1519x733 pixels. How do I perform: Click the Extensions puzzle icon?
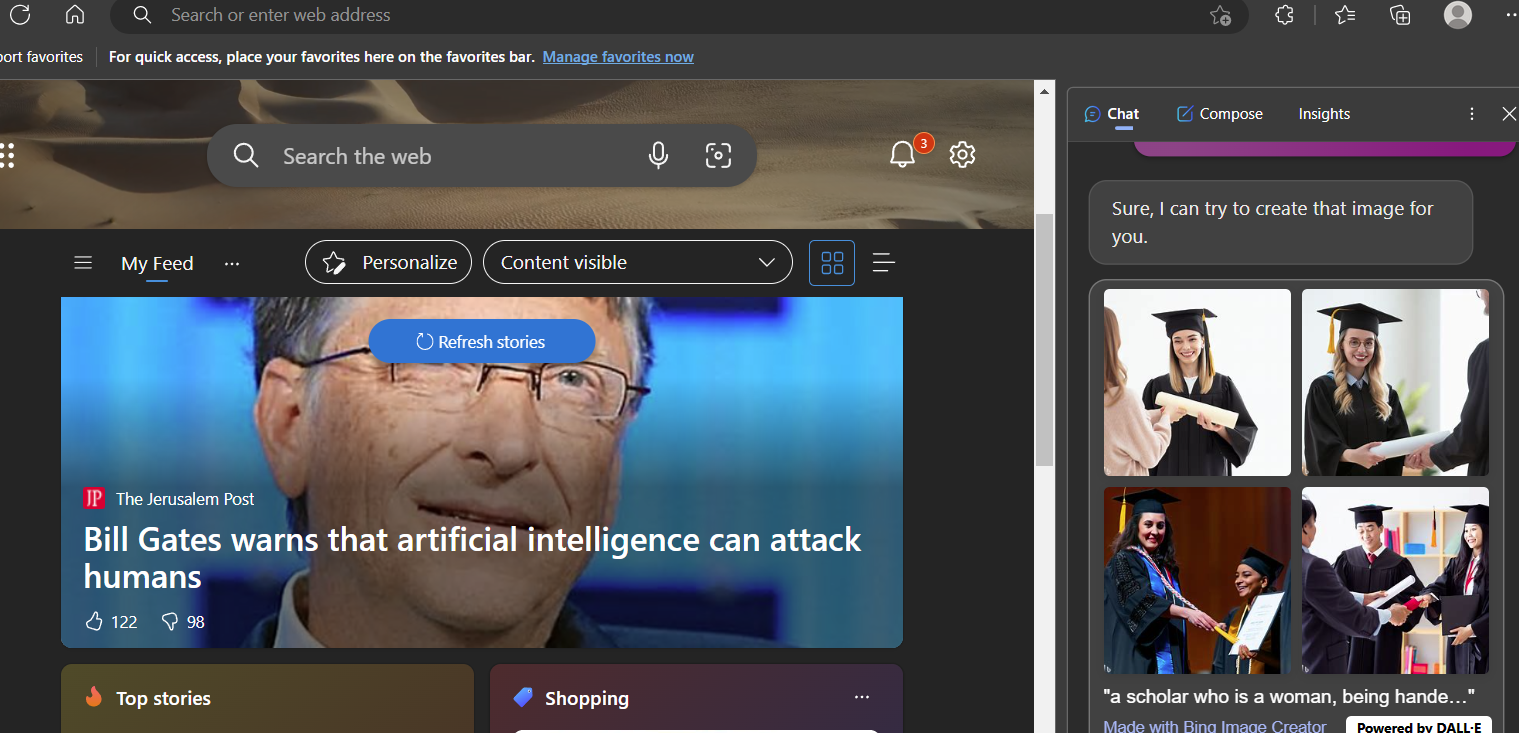click(x=1285, y=15)
